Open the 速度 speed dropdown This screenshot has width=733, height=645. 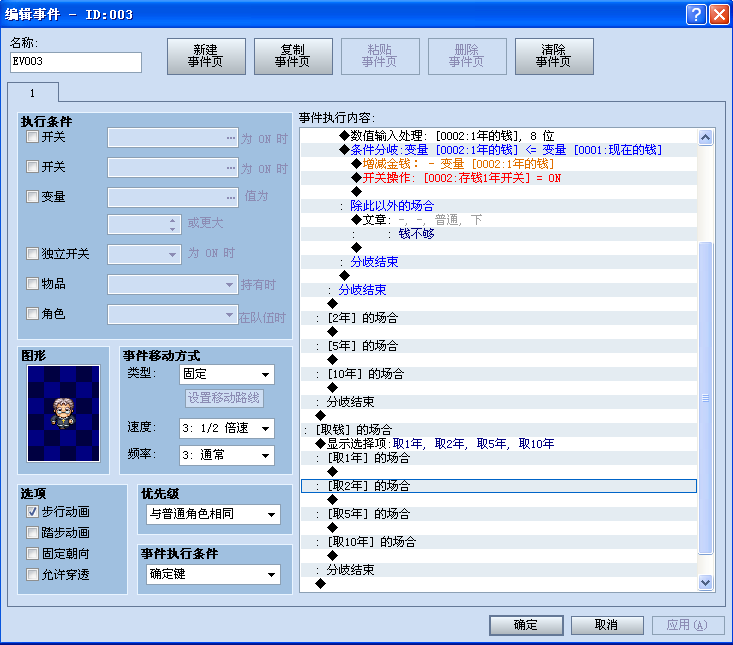(227, 428)
